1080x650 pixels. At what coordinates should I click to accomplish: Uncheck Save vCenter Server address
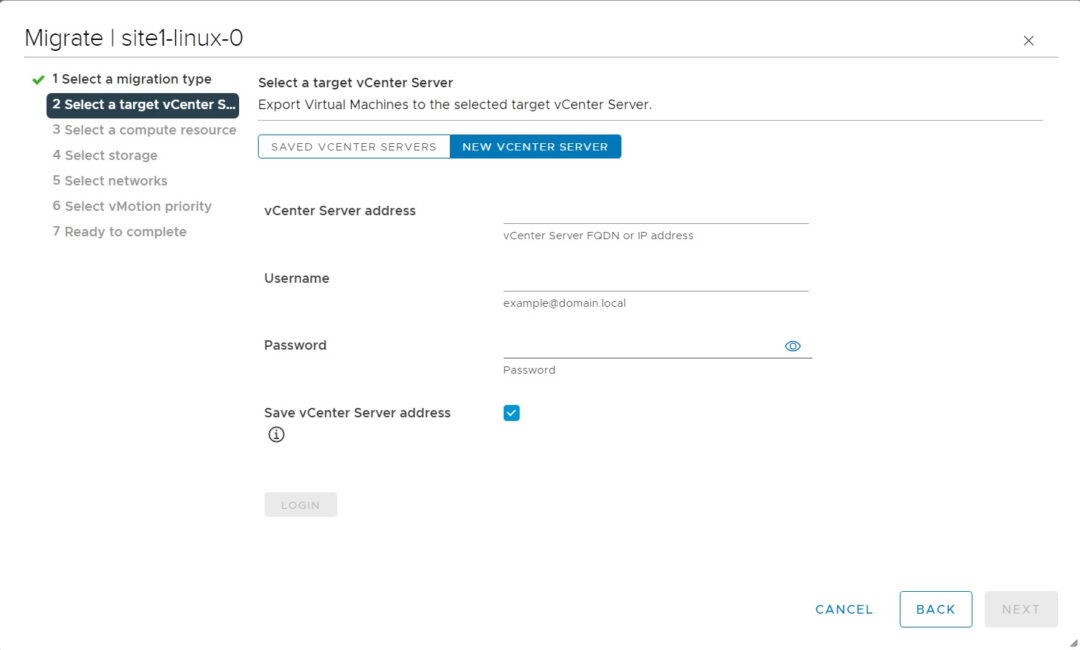point(511,412)
